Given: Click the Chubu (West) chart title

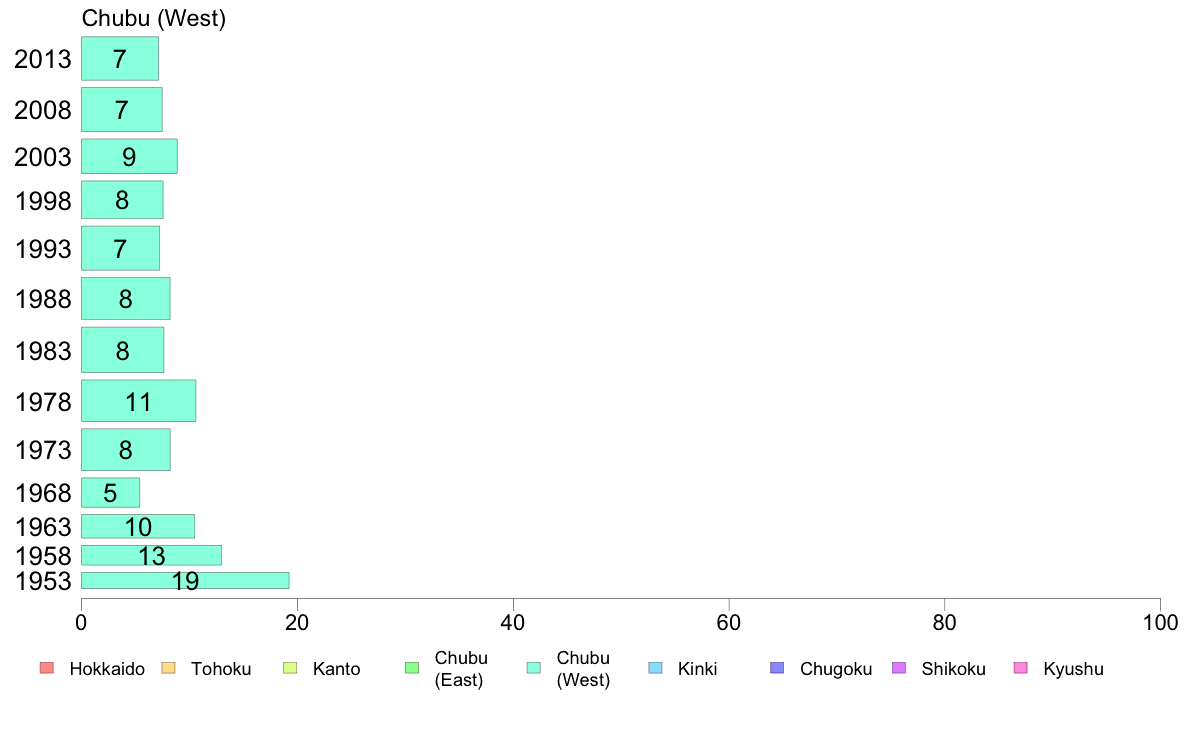Looking at the screenshot, I should coord(154,18).
